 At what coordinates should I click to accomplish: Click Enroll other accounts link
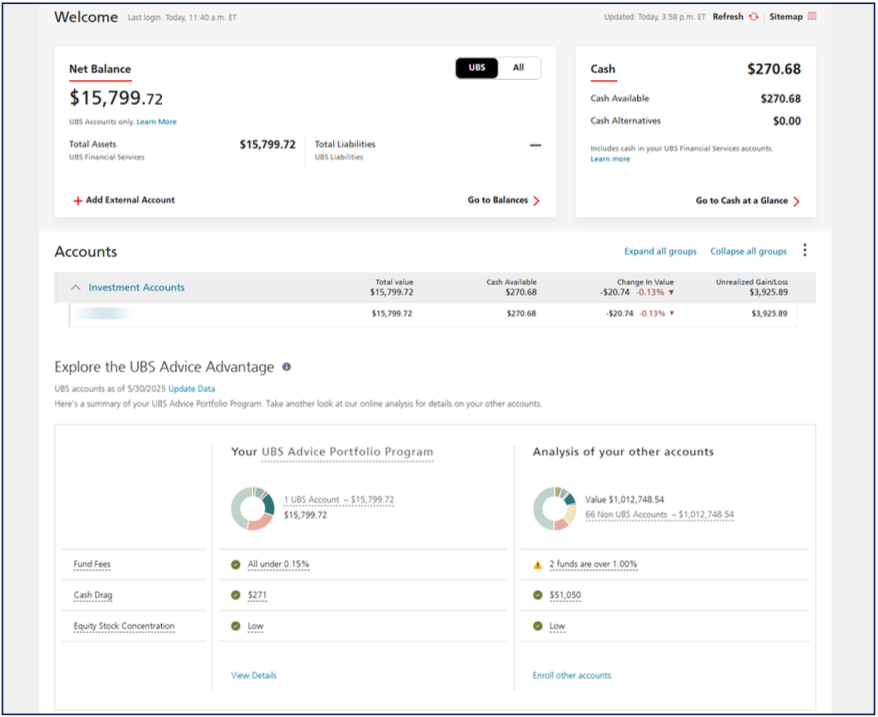pos(572,676)
